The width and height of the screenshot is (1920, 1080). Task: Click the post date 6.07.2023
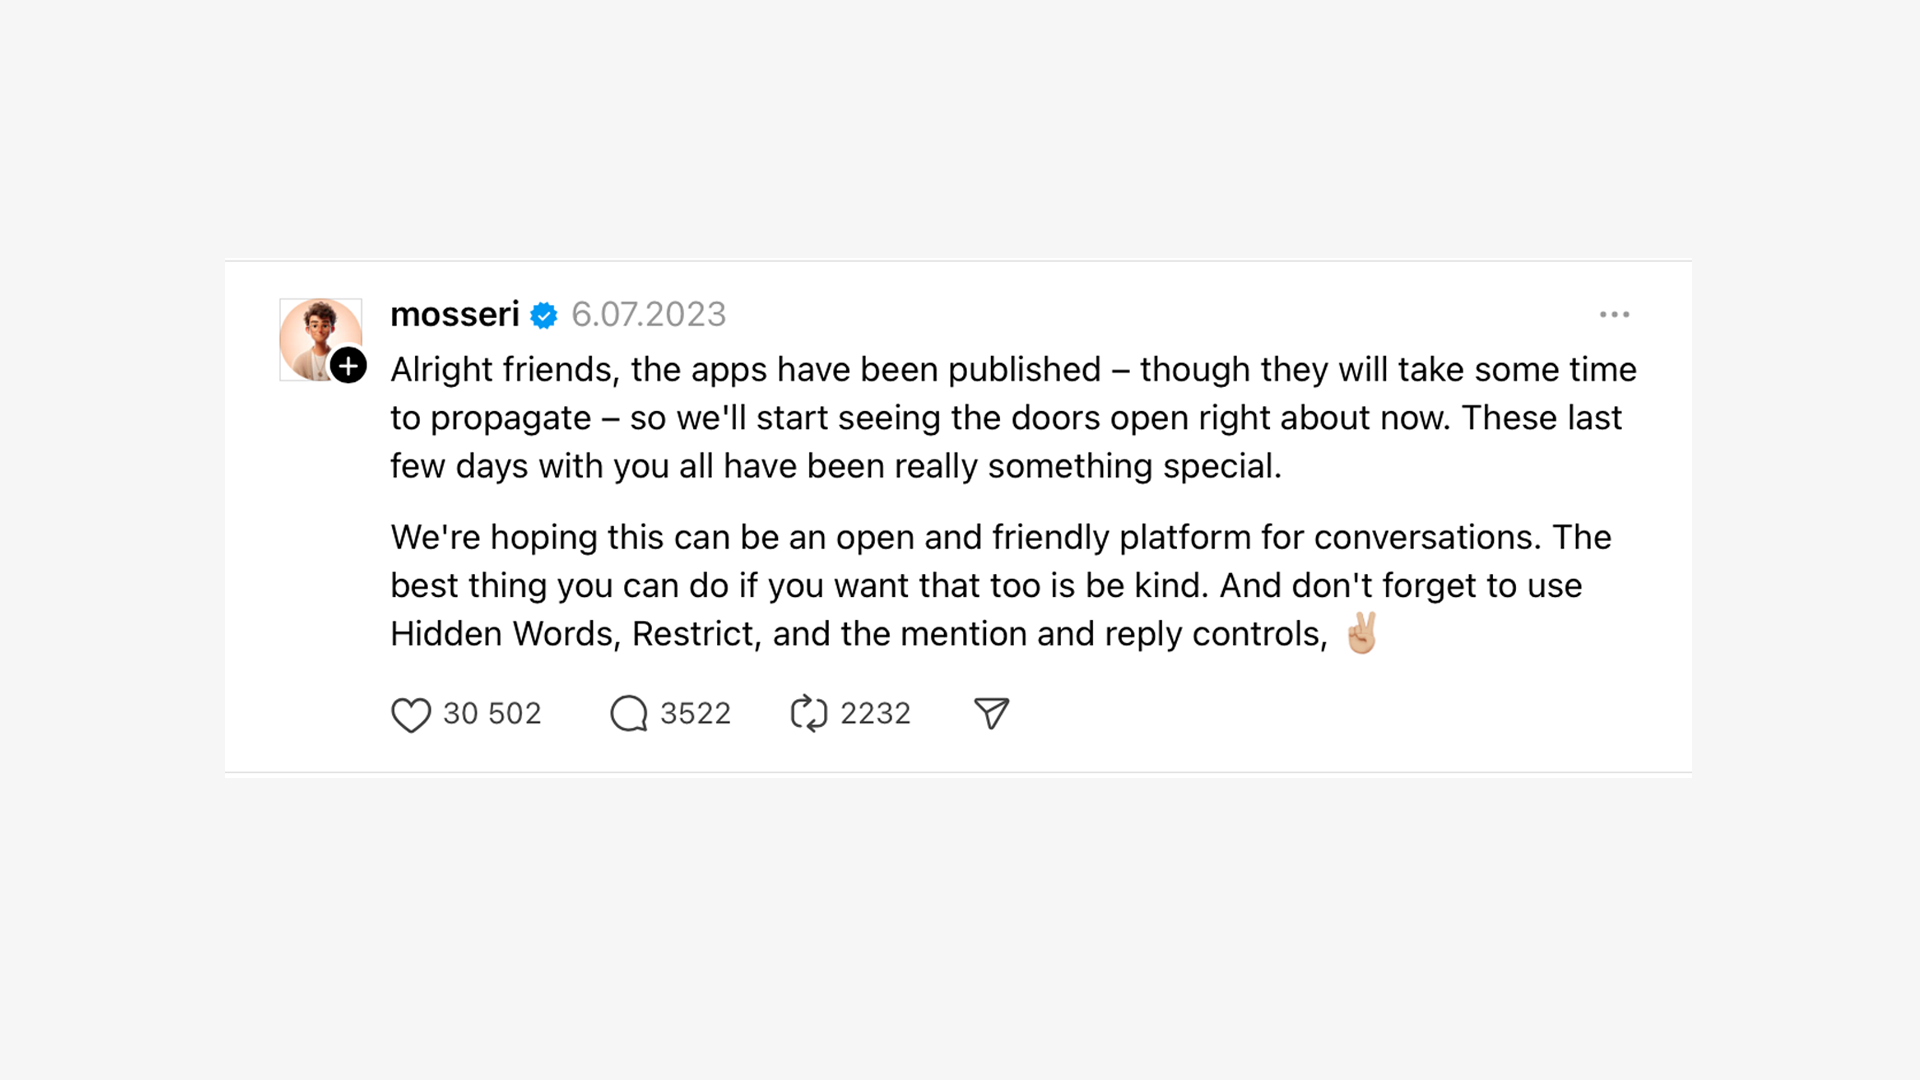[x=648, y=315]
